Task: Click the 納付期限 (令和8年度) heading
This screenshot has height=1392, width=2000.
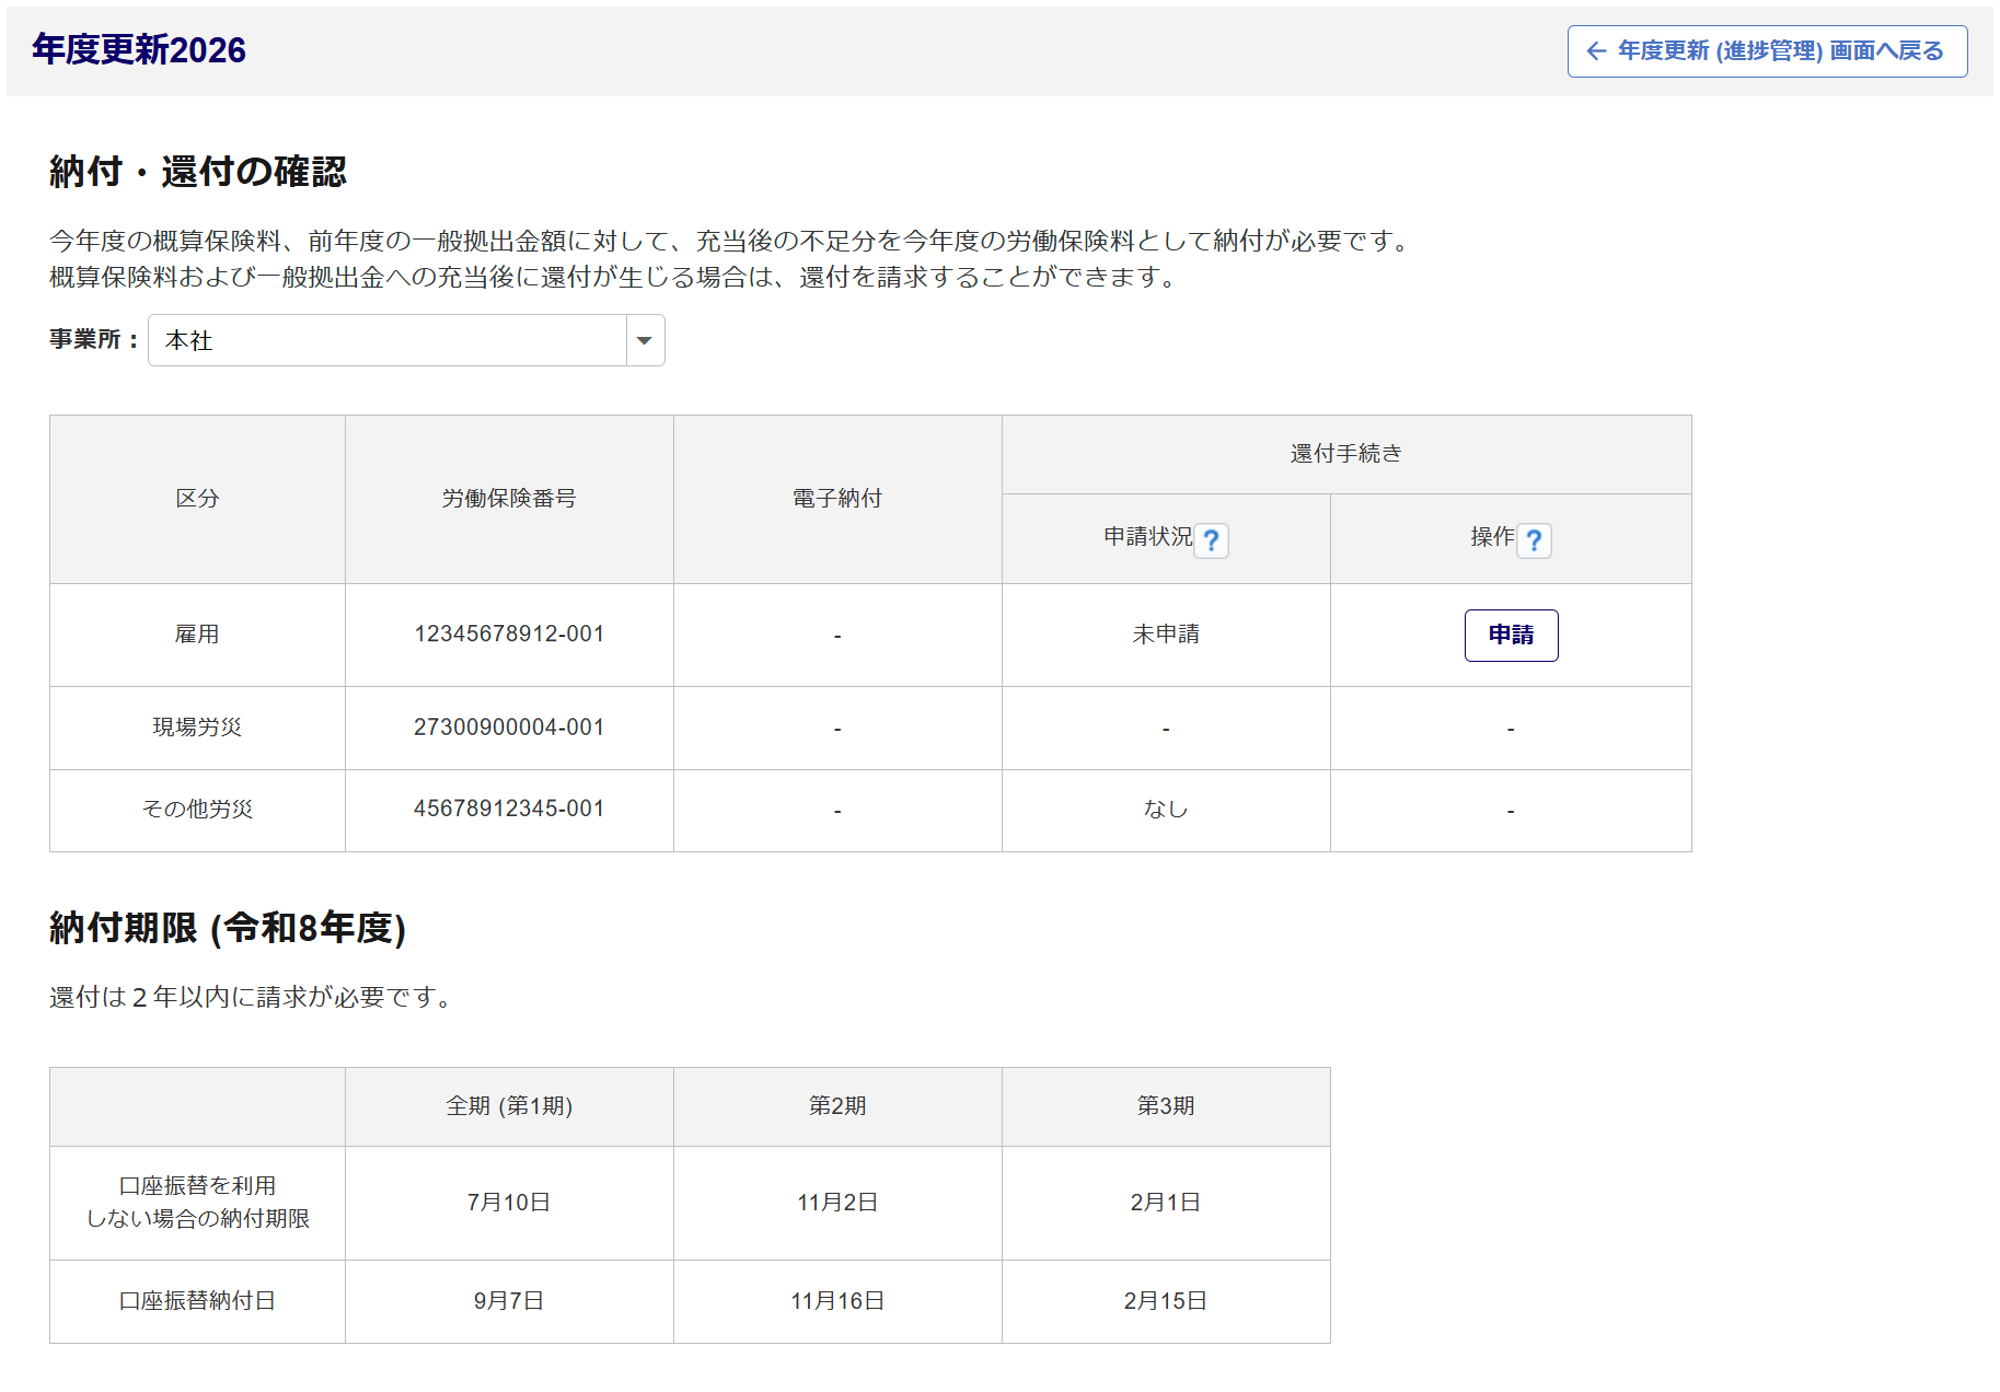Action: [228, 928]
